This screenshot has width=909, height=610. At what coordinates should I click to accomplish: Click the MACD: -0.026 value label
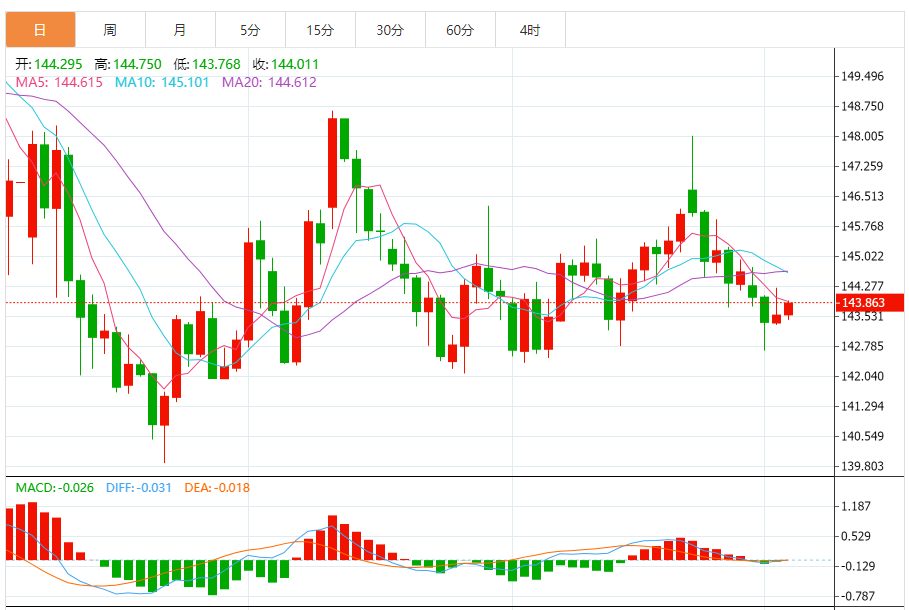click(x=54, y=488)
